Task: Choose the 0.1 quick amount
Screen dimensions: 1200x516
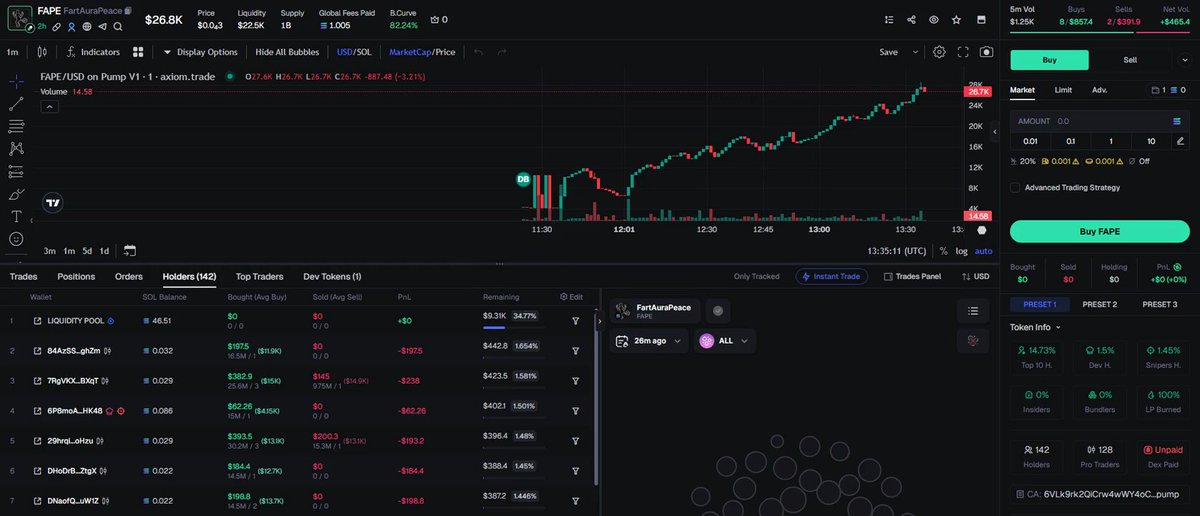Action: click(1070, 141)
